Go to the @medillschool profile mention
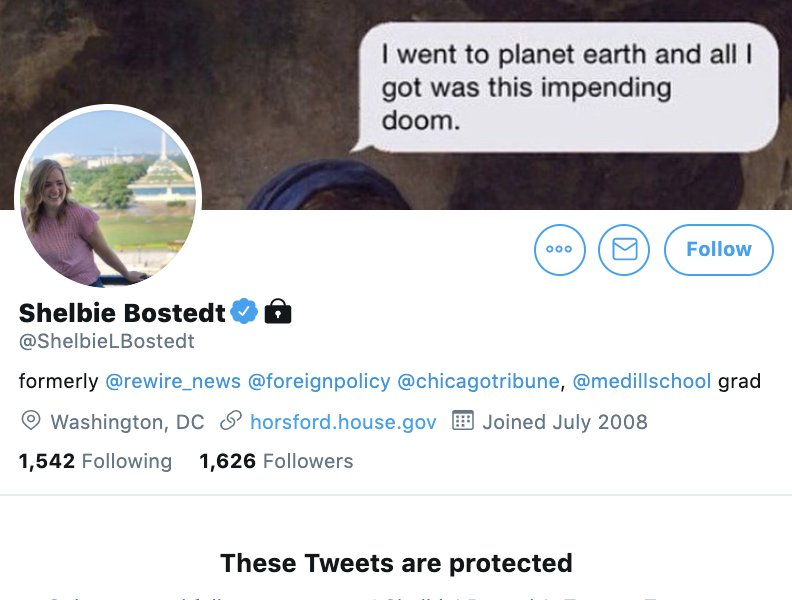 coord(642,381)
